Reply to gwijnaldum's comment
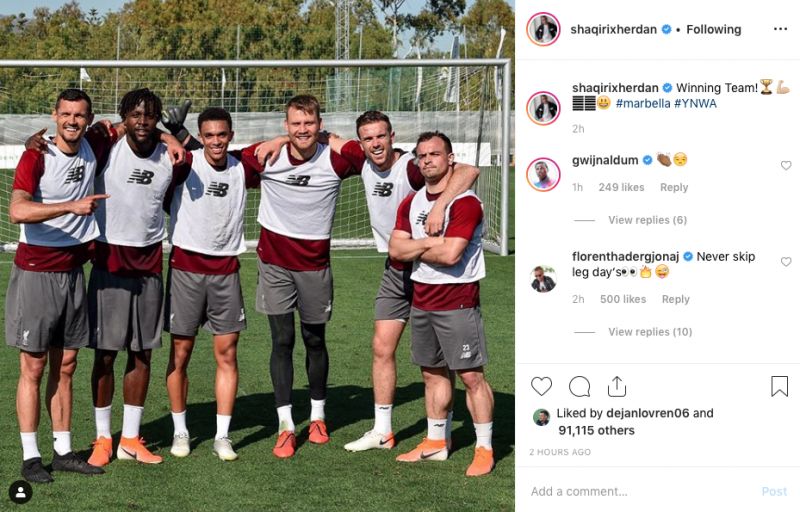Image resolution: width=800 pixels, height=512 pixels. click(x=674, y=188)
